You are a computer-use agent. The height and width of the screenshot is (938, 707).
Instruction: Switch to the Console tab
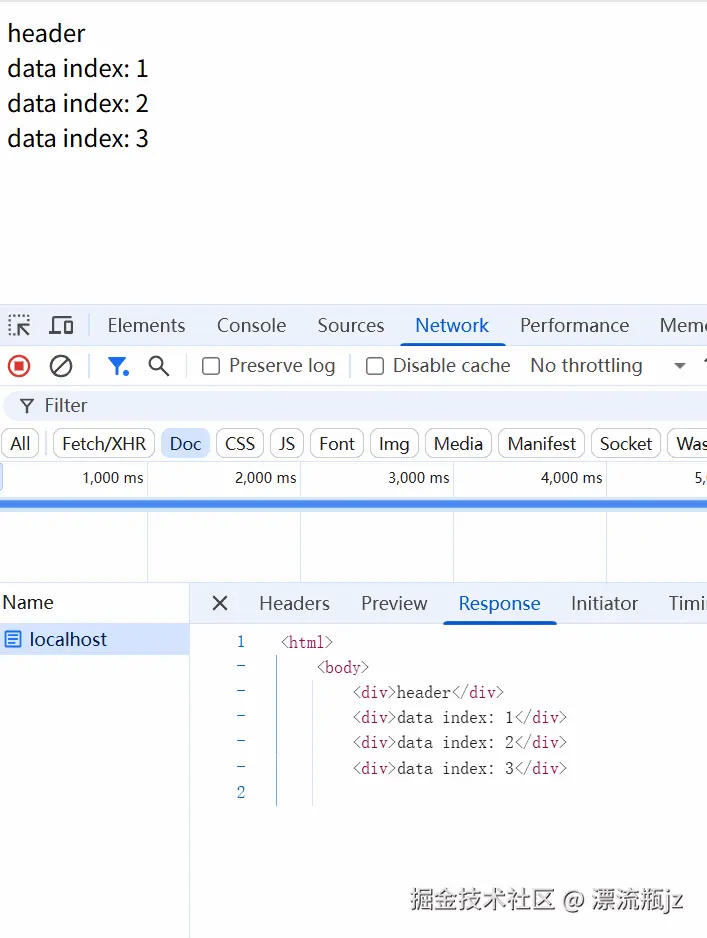251,325
